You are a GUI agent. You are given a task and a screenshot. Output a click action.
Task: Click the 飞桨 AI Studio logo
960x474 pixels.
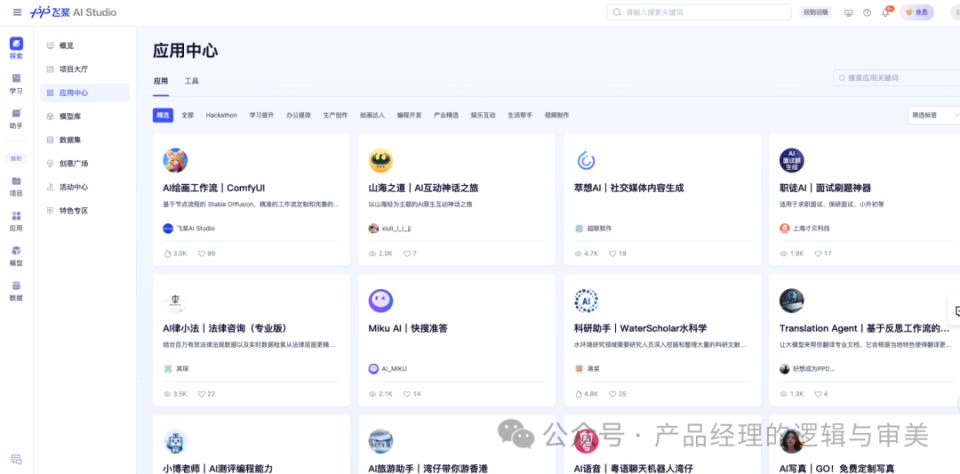click(73, 12)
